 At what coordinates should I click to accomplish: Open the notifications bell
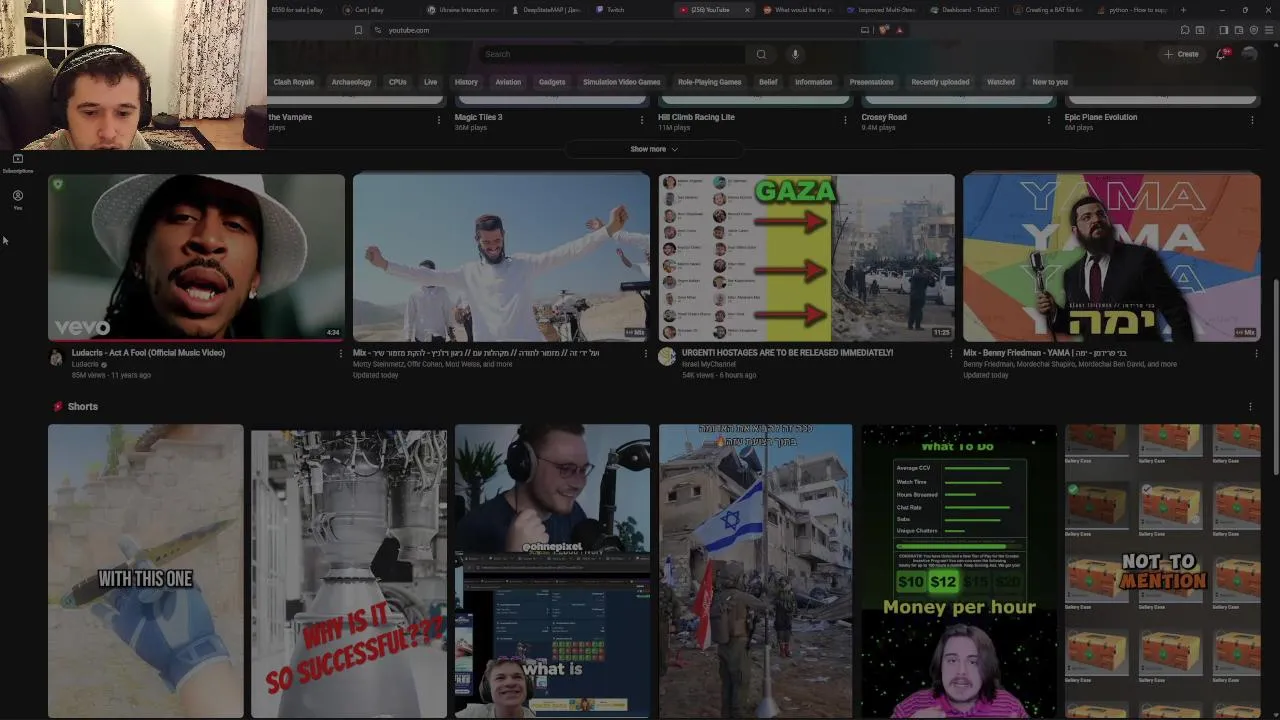point(1220,54)
